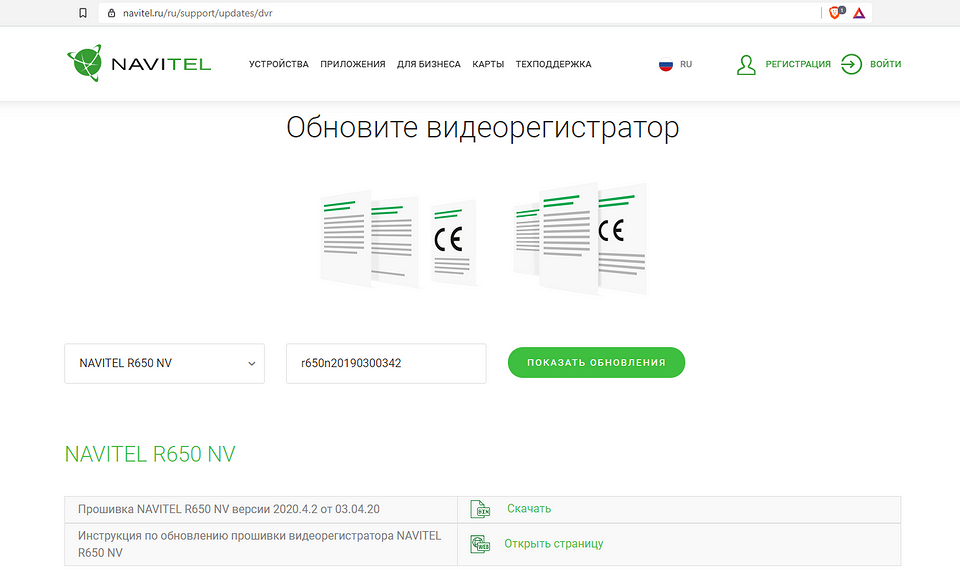Image resolution: width=960 pixels, height=584 pixels.
Task: Click the ПОКАЗАТЬ ОБНОВЛЕНИЯ button
Action: (596, 362)
